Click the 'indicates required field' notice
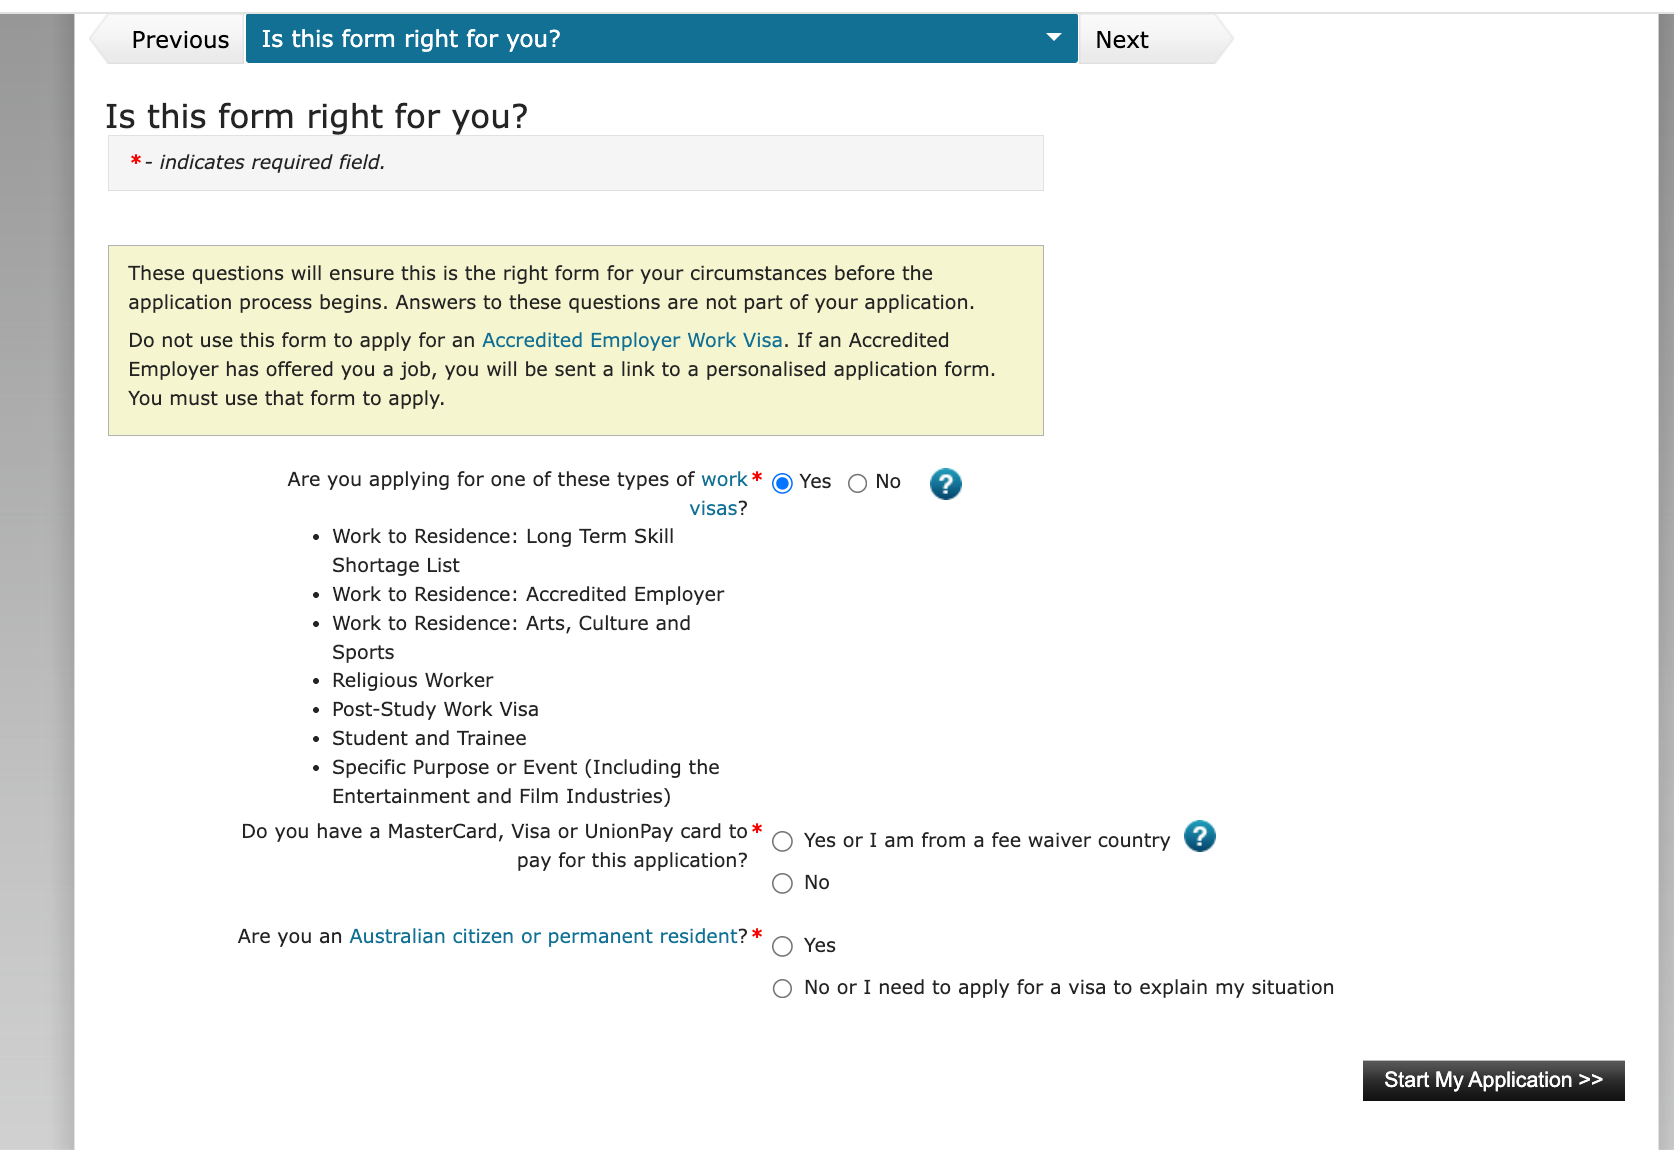 pos(271,162)
